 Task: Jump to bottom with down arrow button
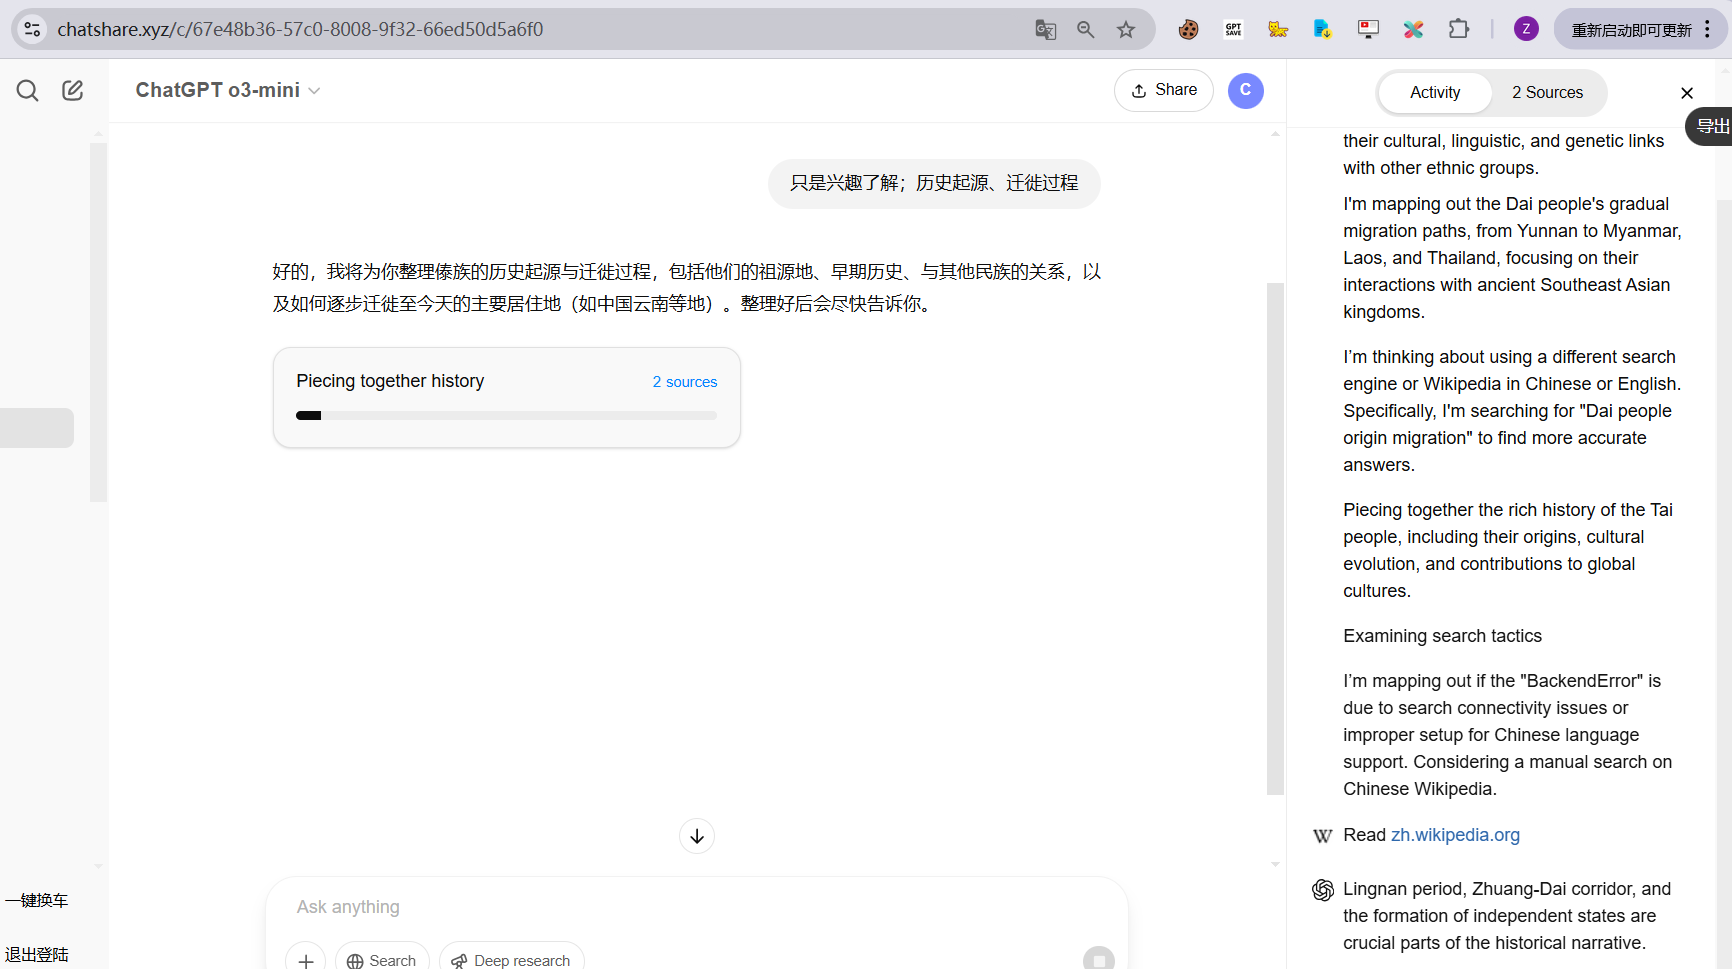point(697,836)
